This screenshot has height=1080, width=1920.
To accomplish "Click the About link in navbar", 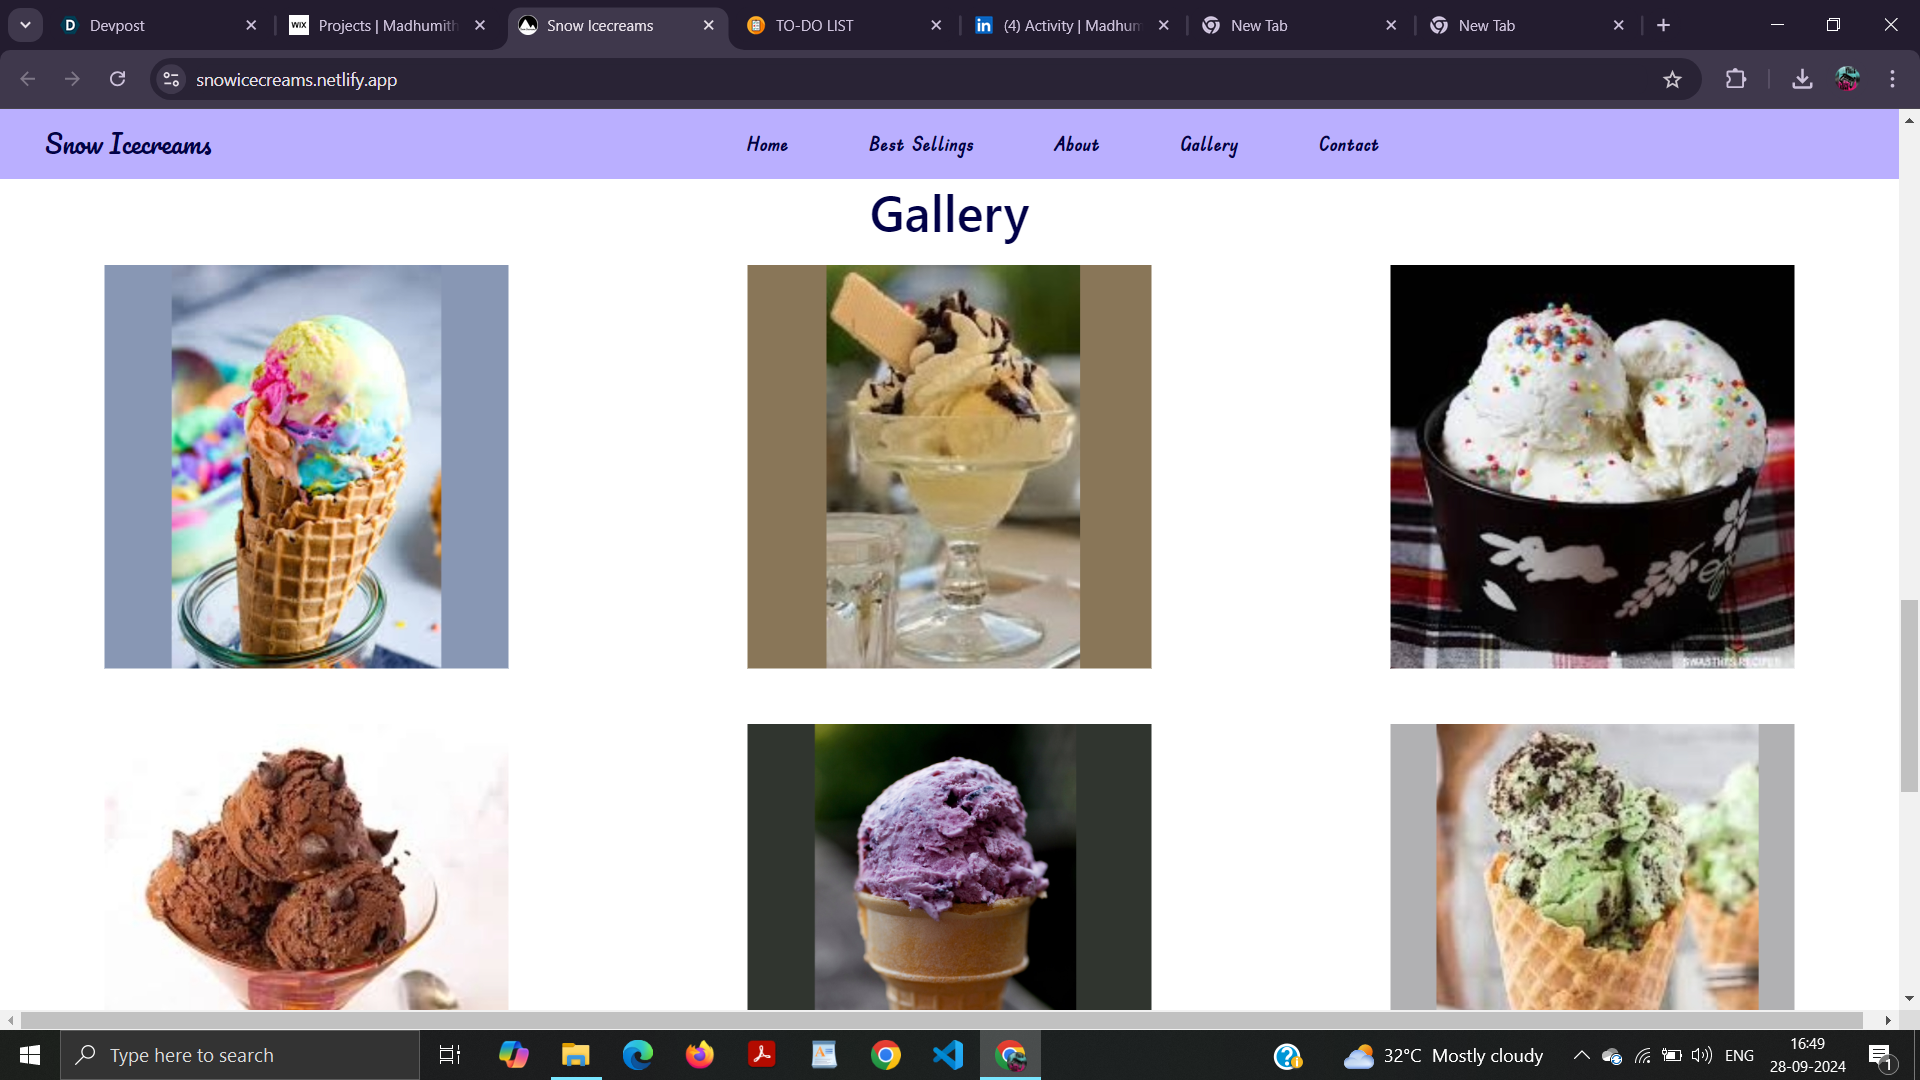I will 1076,145.
